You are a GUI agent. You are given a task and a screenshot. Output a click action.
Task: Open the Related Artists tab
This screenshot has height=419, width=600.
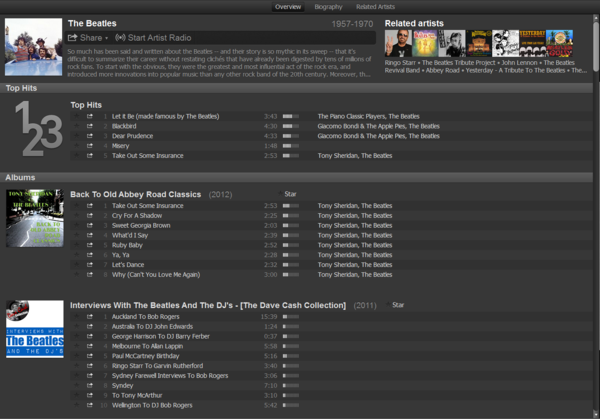point(375,7)
